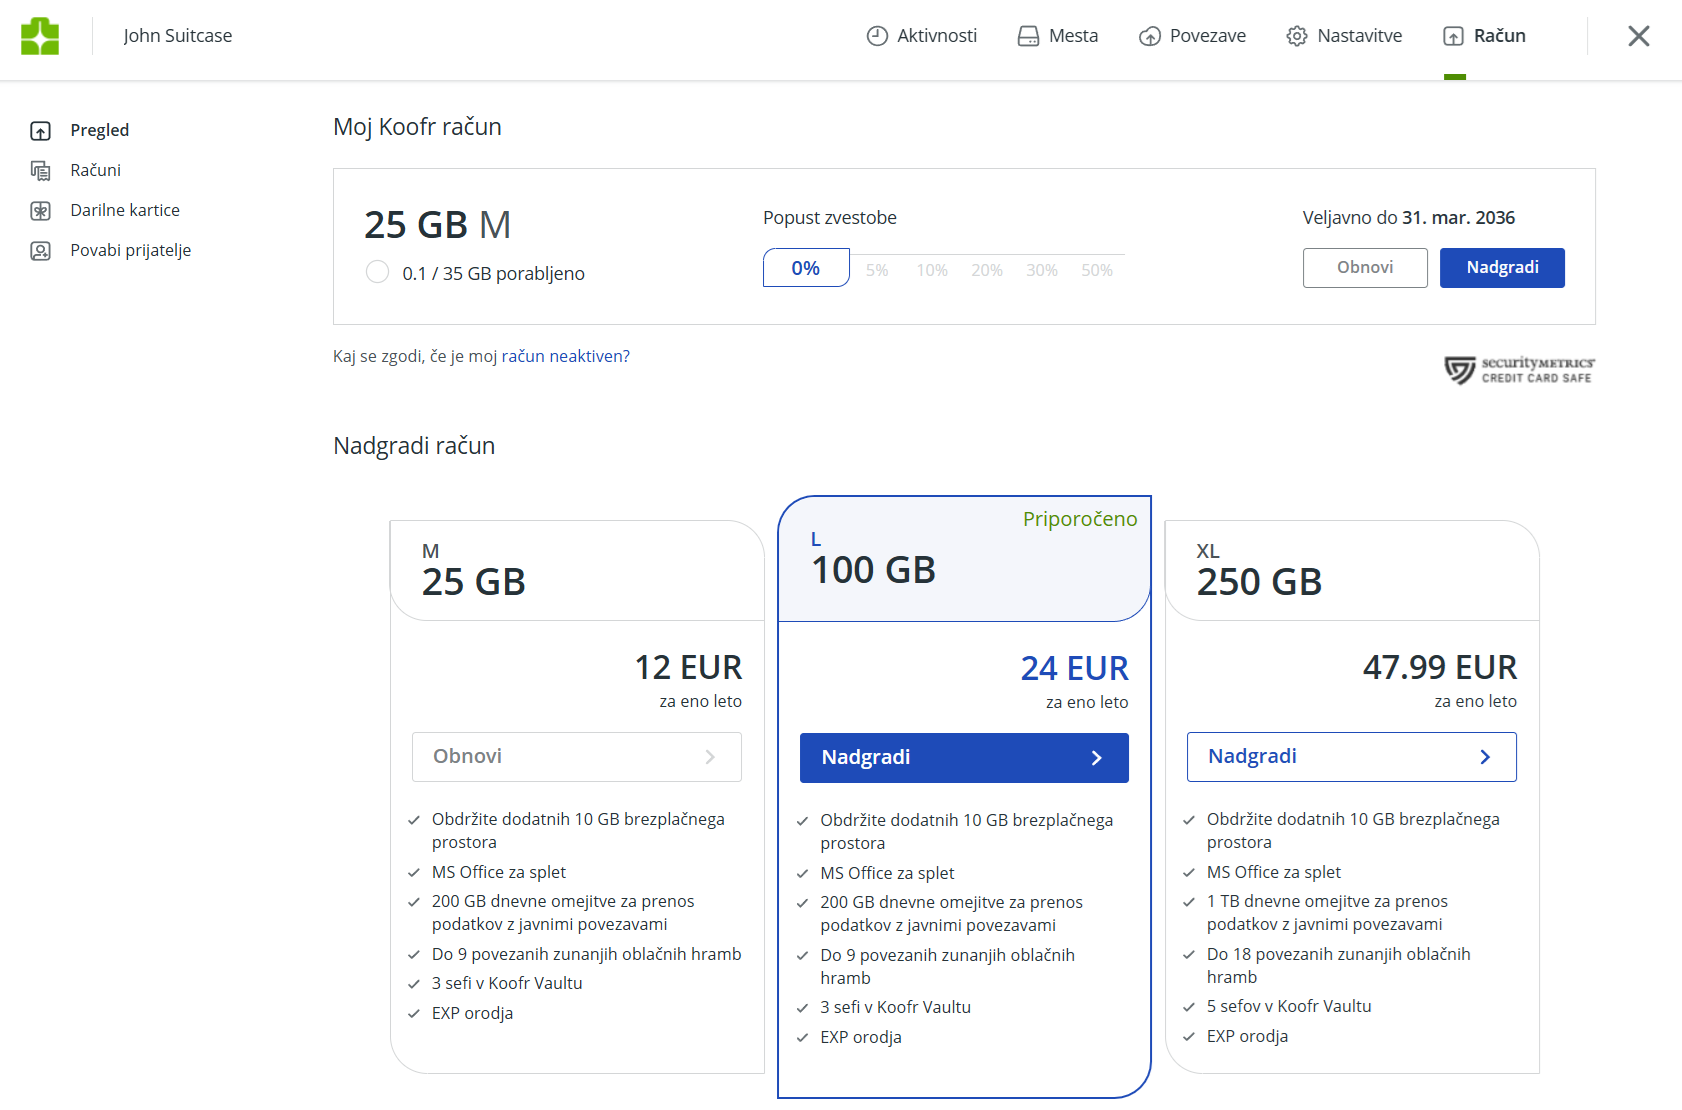
Task: Close the account panel with X
Action: (1638, 36)
